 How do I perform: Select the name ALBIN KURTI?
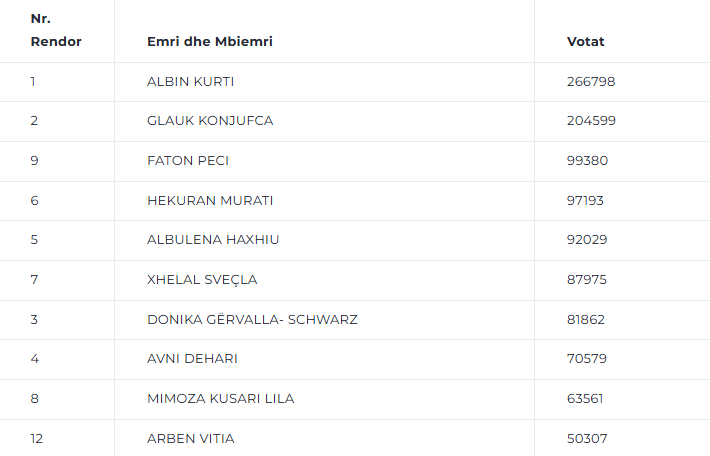point(190,81)
